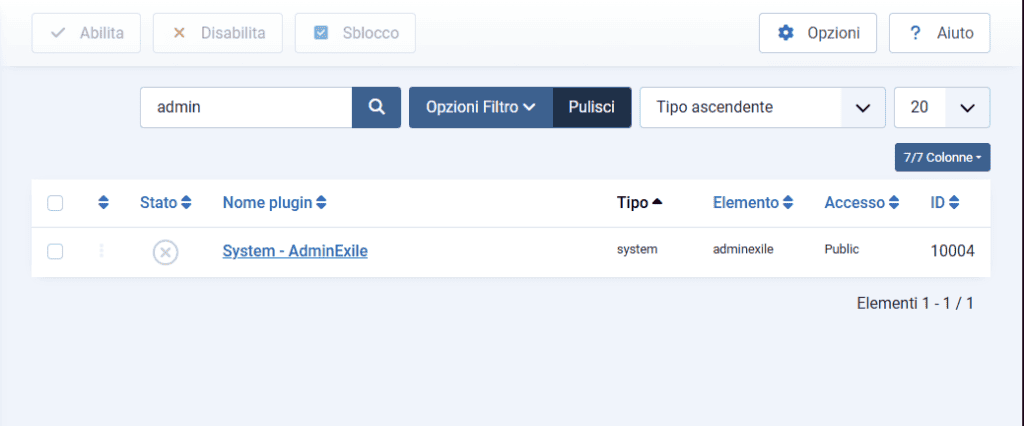Open the 7/7 Colonne column selector

click(x=942, y=157)
